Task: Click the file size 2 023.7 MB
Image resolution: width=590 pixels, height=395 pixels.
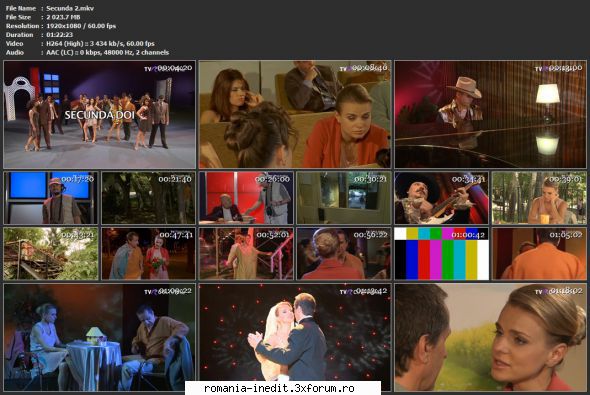Action: pyautogui.click(x=63, y=17)
